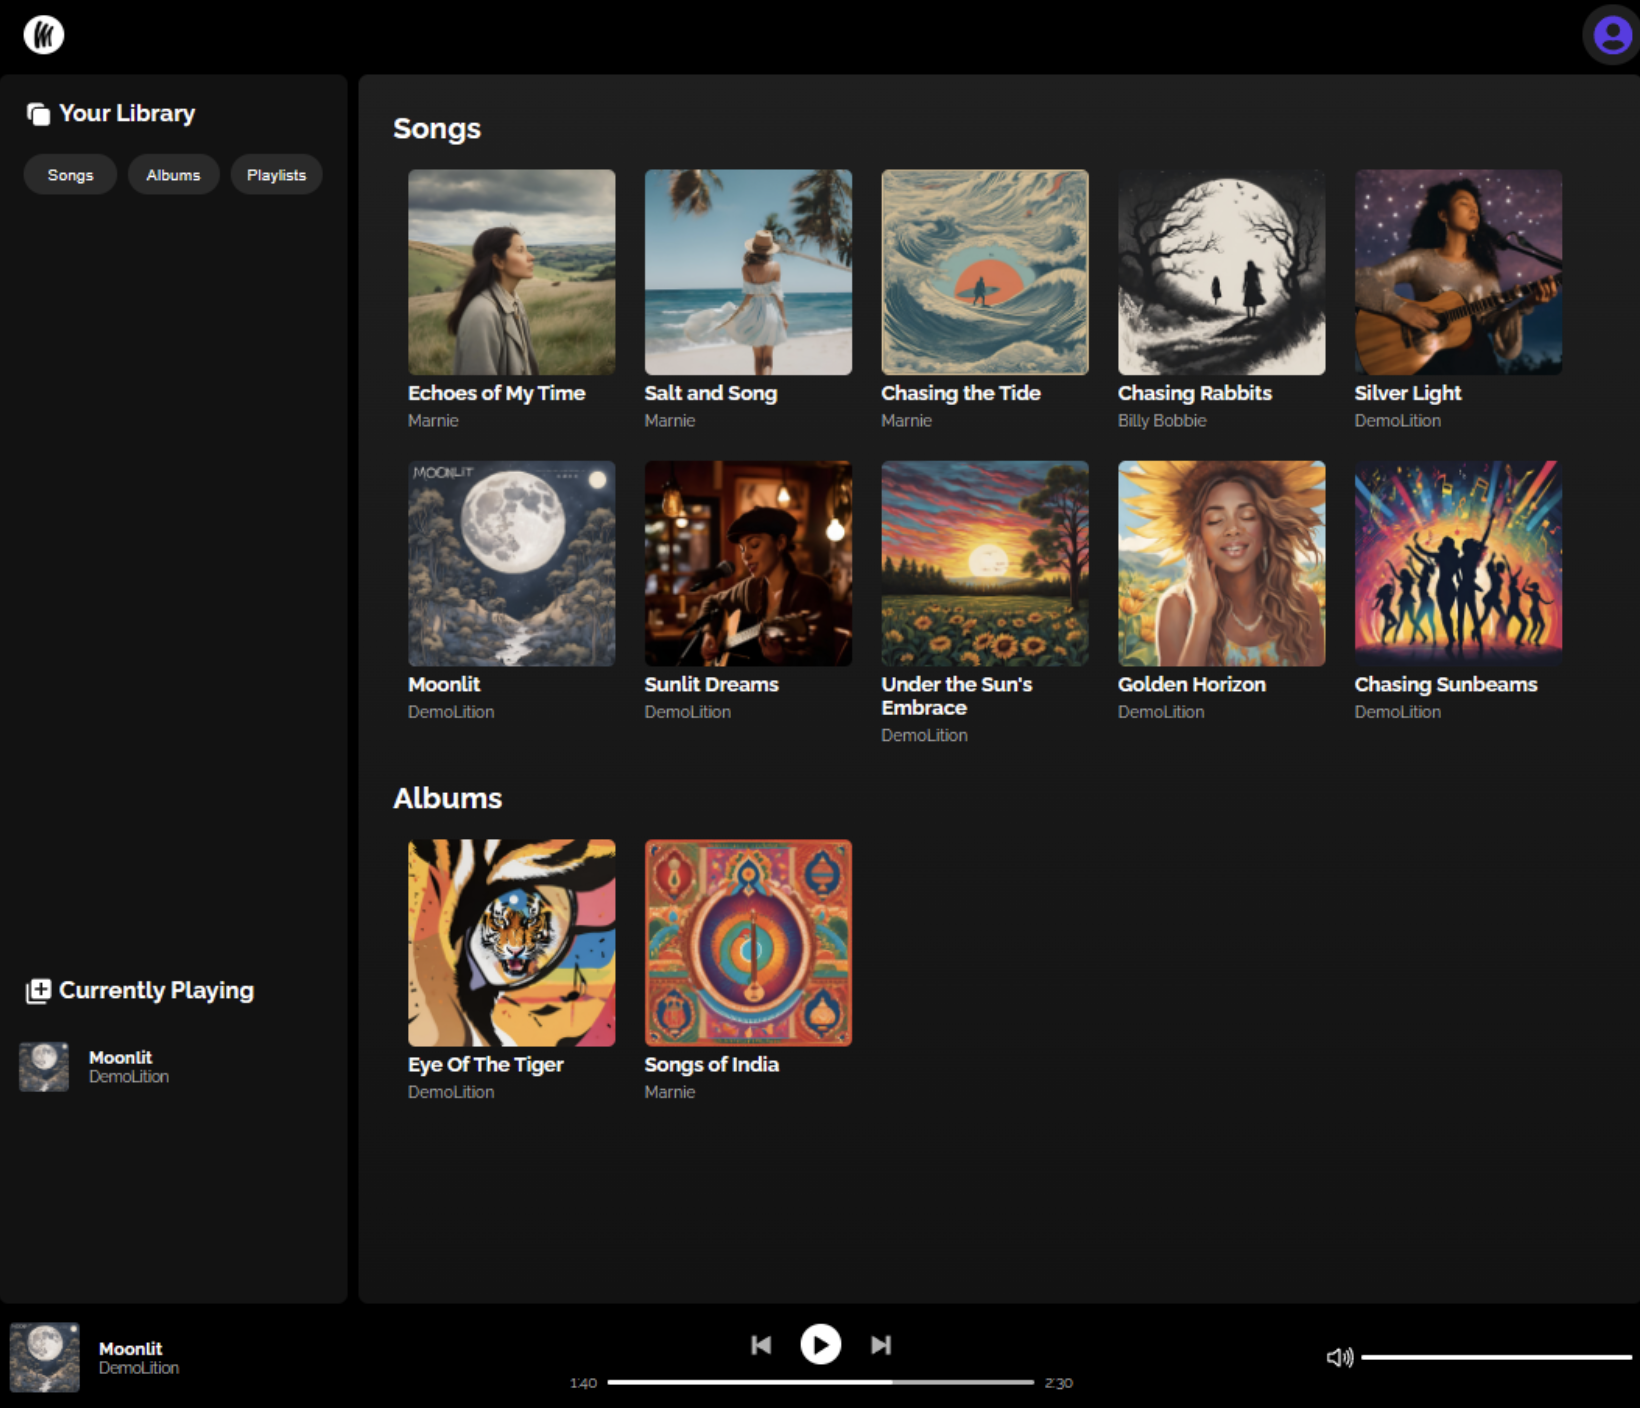Screen dimensions: 1640x1408
Task: Open Under the Sun's Embrace cover
Action: 985,563
